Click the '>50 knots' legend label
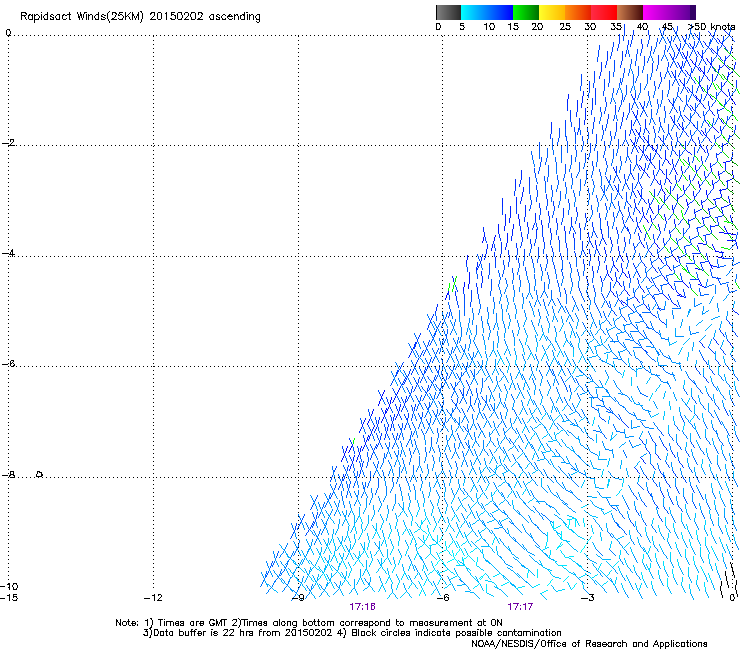This screenshot has height=650, width=740. pyautogui.click(x=712, y=27)
